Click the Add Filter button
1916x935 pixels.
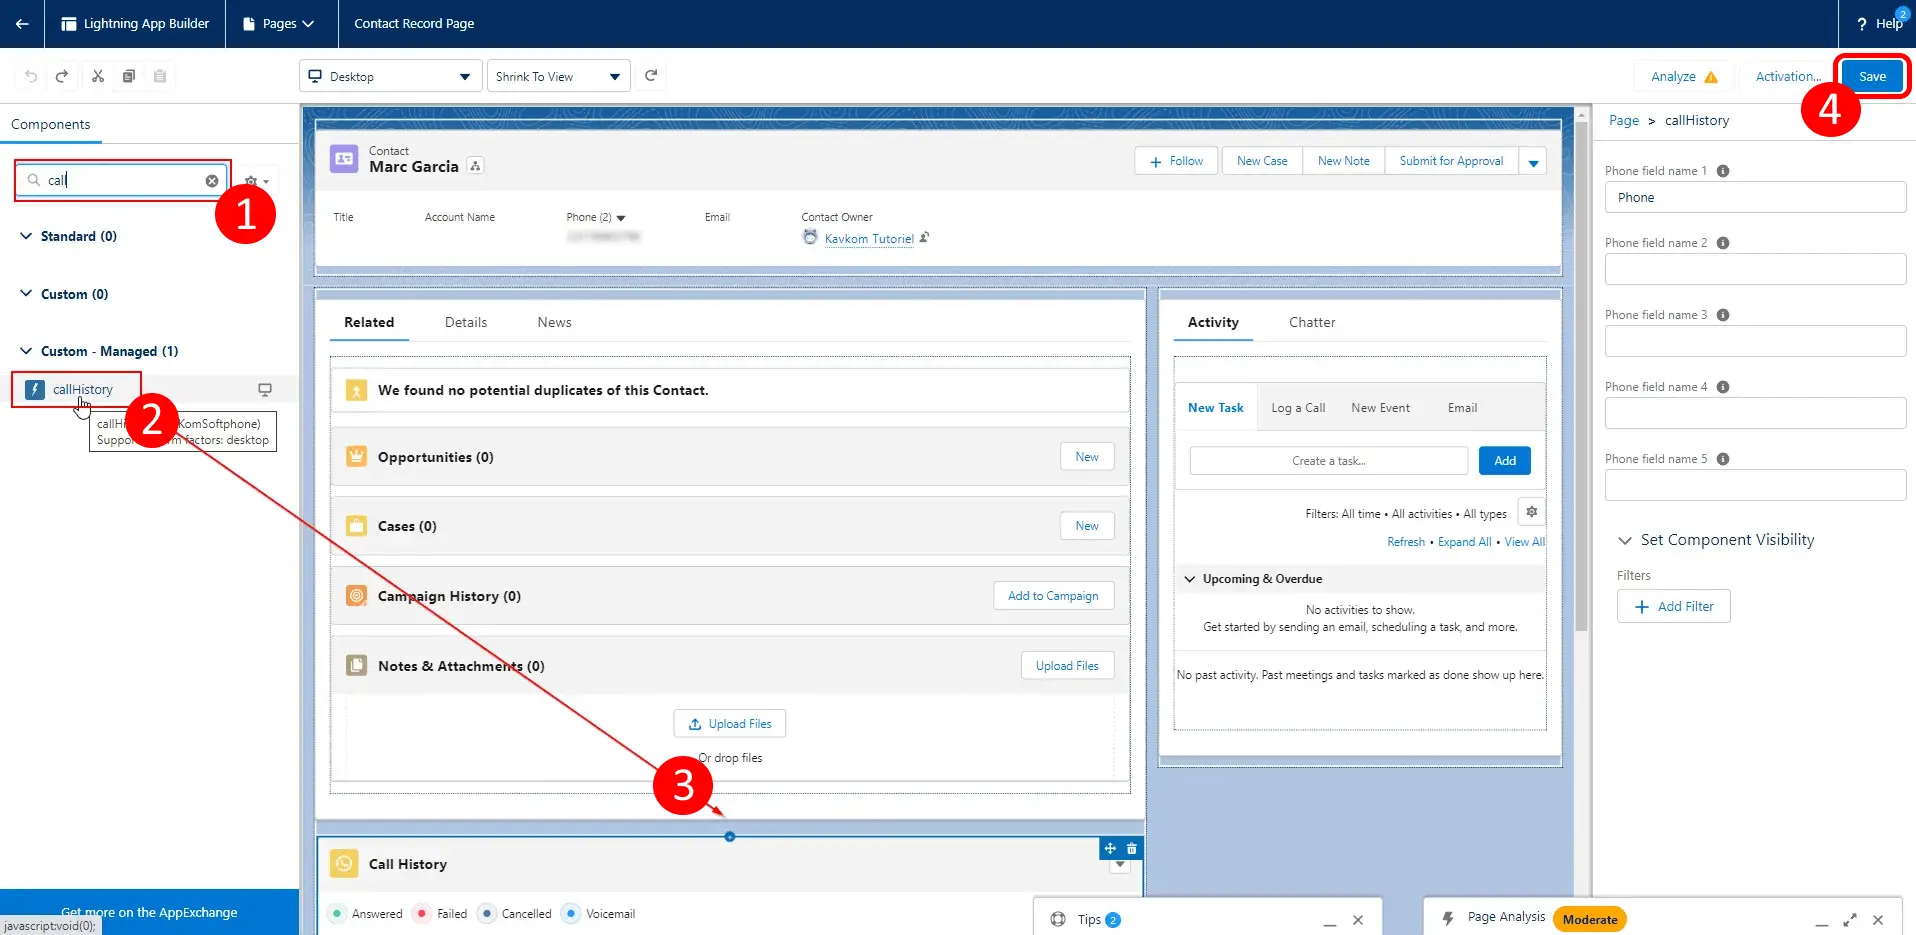pos(1673,607)
